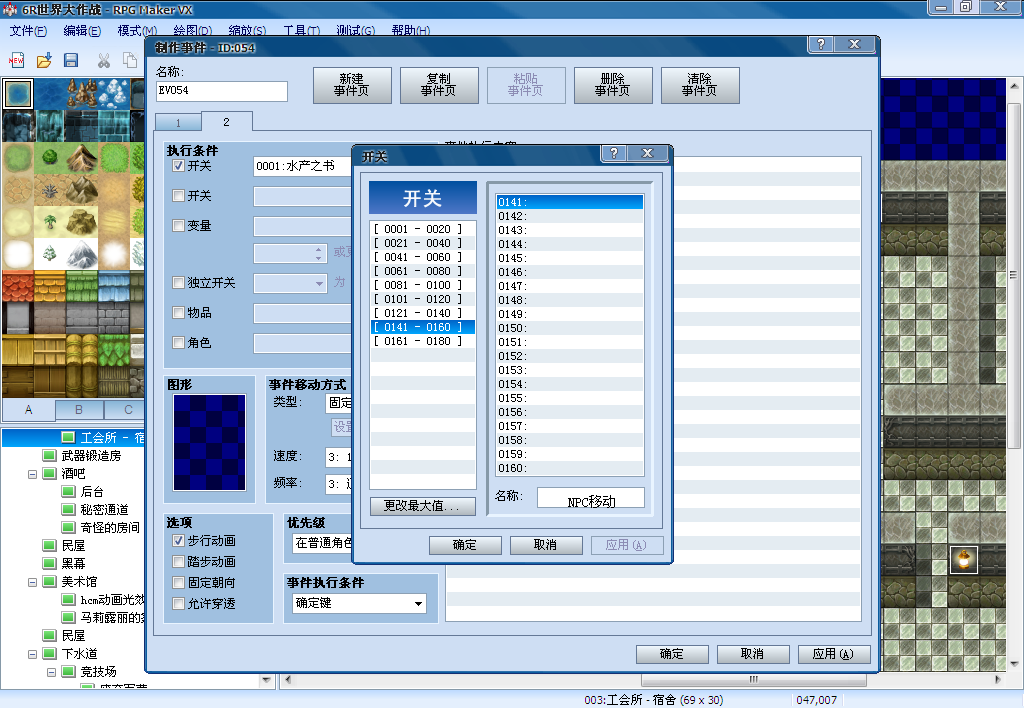Click the map icon beside 黑幕
Image resolution: width=1024 pixels, height=708 pixels.
49,563
